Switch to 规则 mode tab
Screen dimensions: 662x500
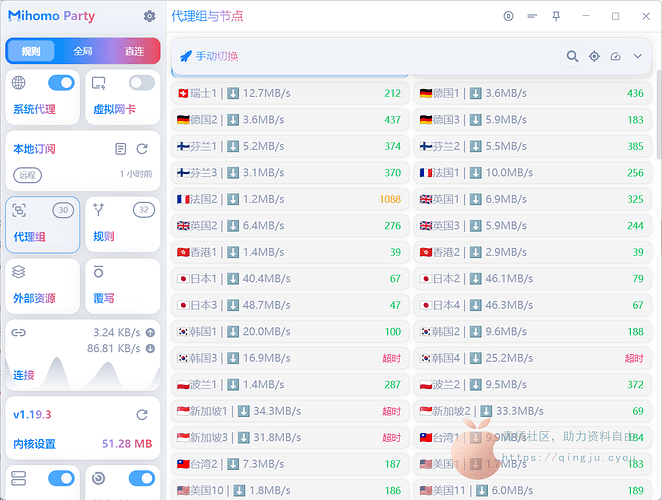[31, 51]
